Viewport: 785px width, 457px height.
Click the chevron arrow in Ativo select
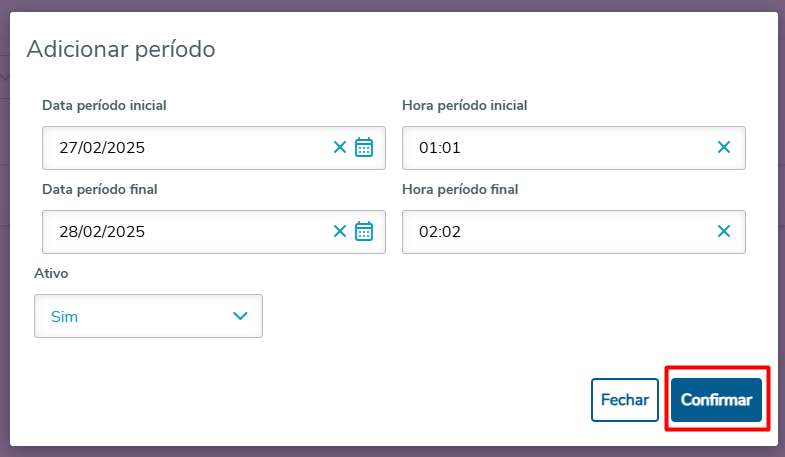point(240,316)
